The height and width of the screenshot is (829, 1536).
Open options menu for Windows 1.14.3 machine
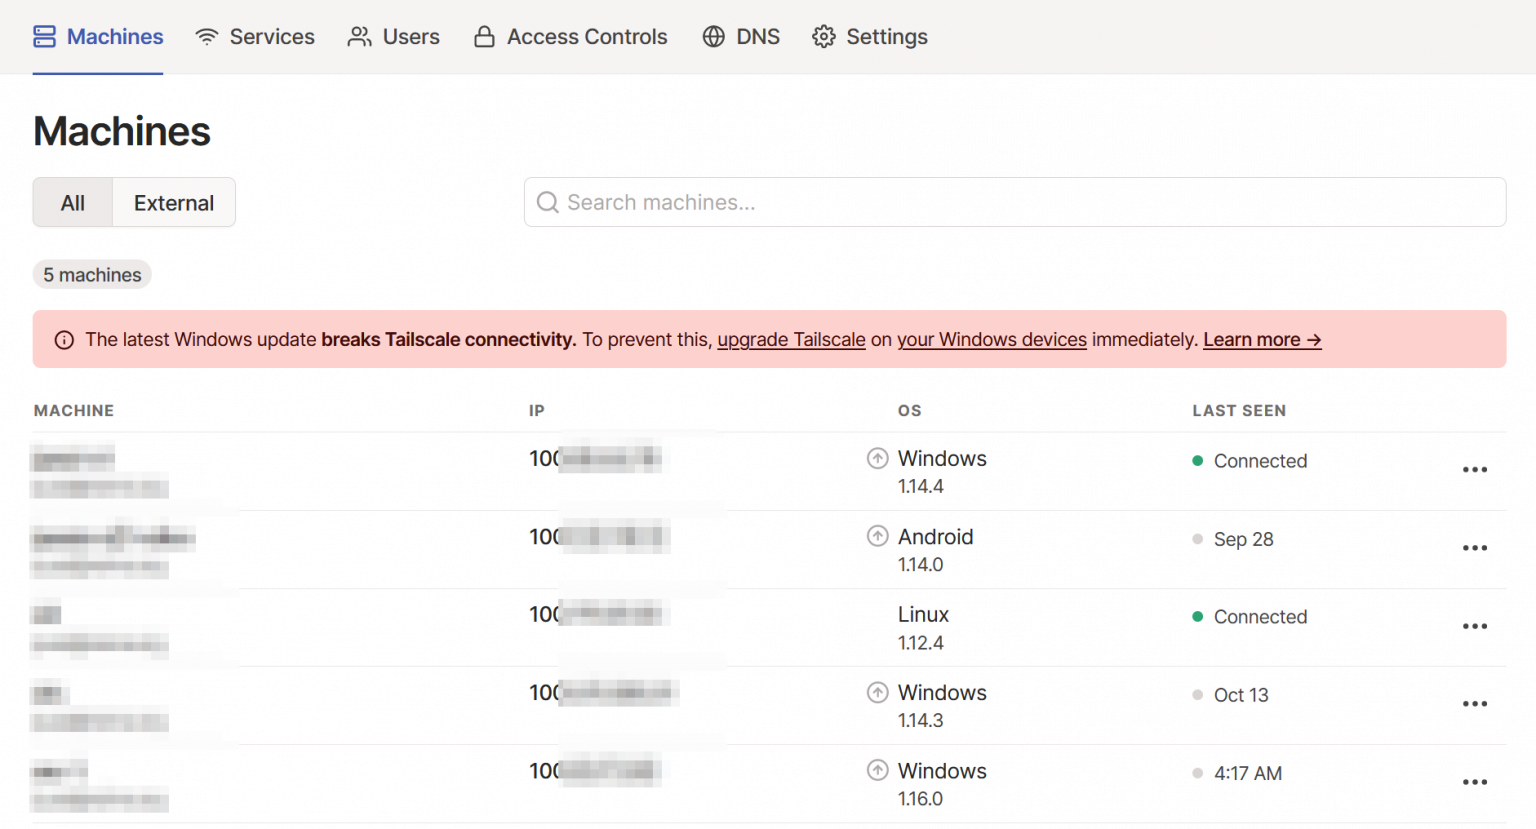(x=1475, y=704)
